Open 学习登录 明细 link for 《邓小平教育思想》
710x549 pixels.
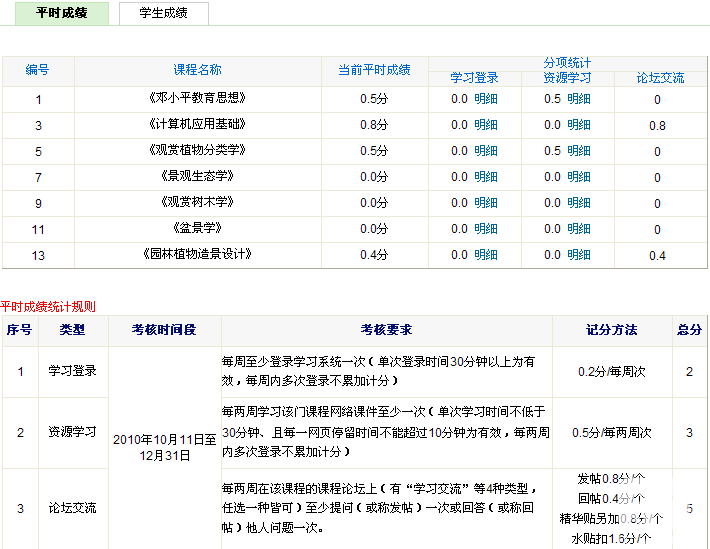[x=486, y=99]
